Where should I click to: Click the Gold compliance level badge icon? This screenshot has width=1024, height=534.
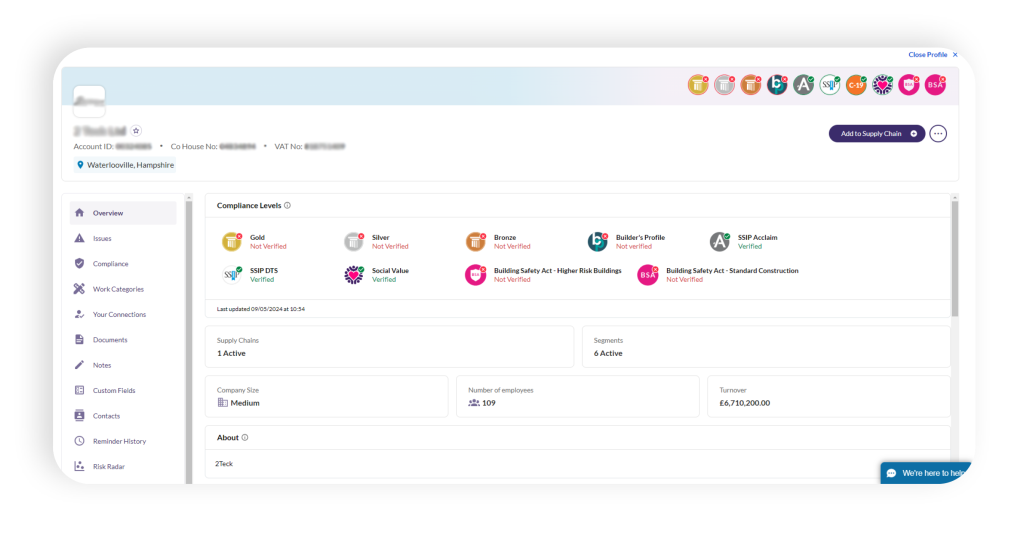[x=231, y=242]
